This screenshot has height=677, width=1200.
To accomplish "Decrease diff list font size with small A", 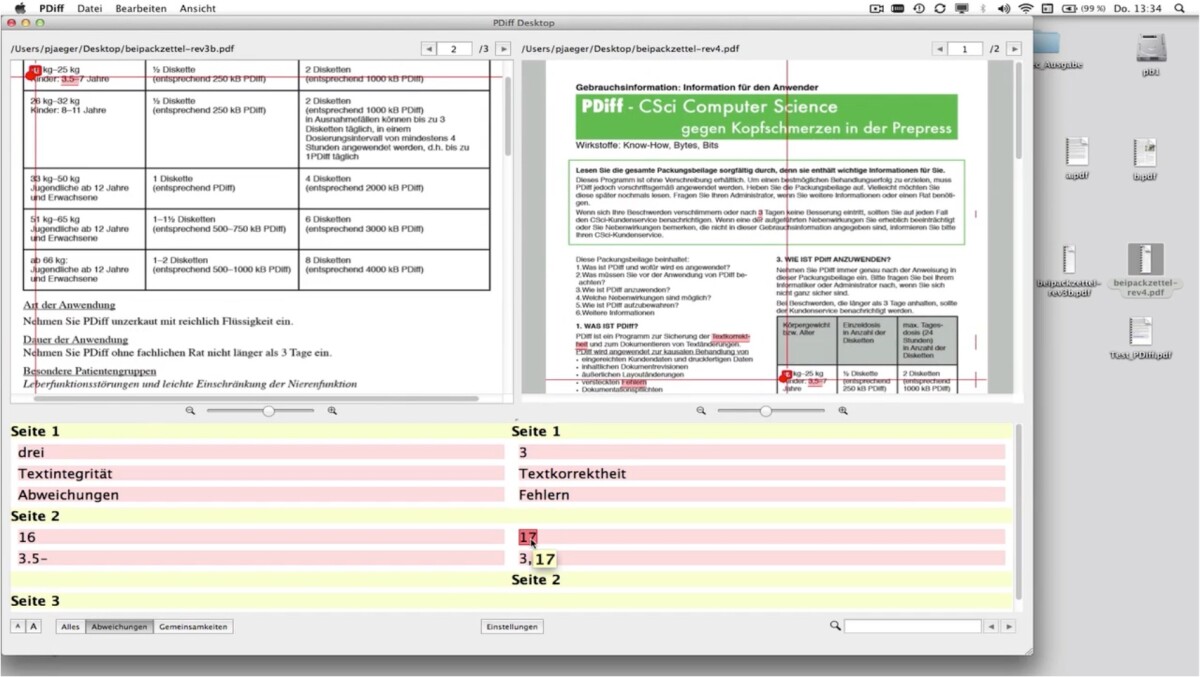I will point(17,626).
